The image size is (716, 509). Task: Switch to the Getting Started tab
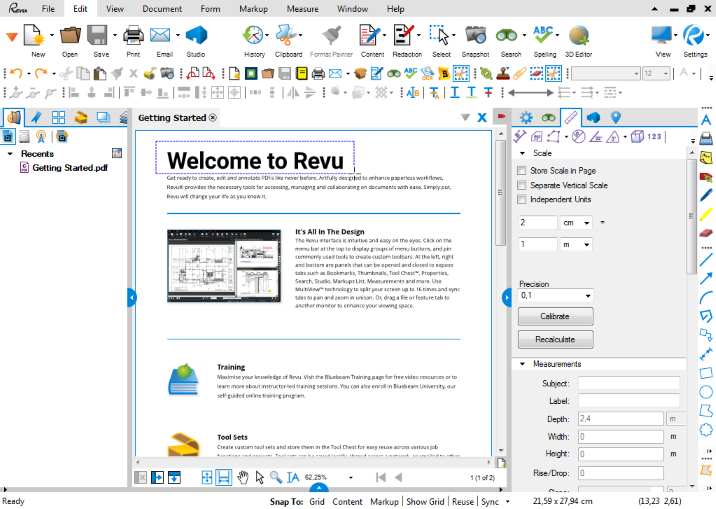click(172, 118)
